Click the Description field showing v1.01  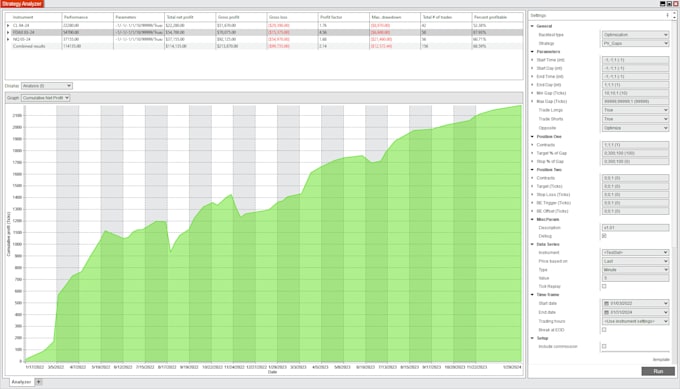coord(635,228)
